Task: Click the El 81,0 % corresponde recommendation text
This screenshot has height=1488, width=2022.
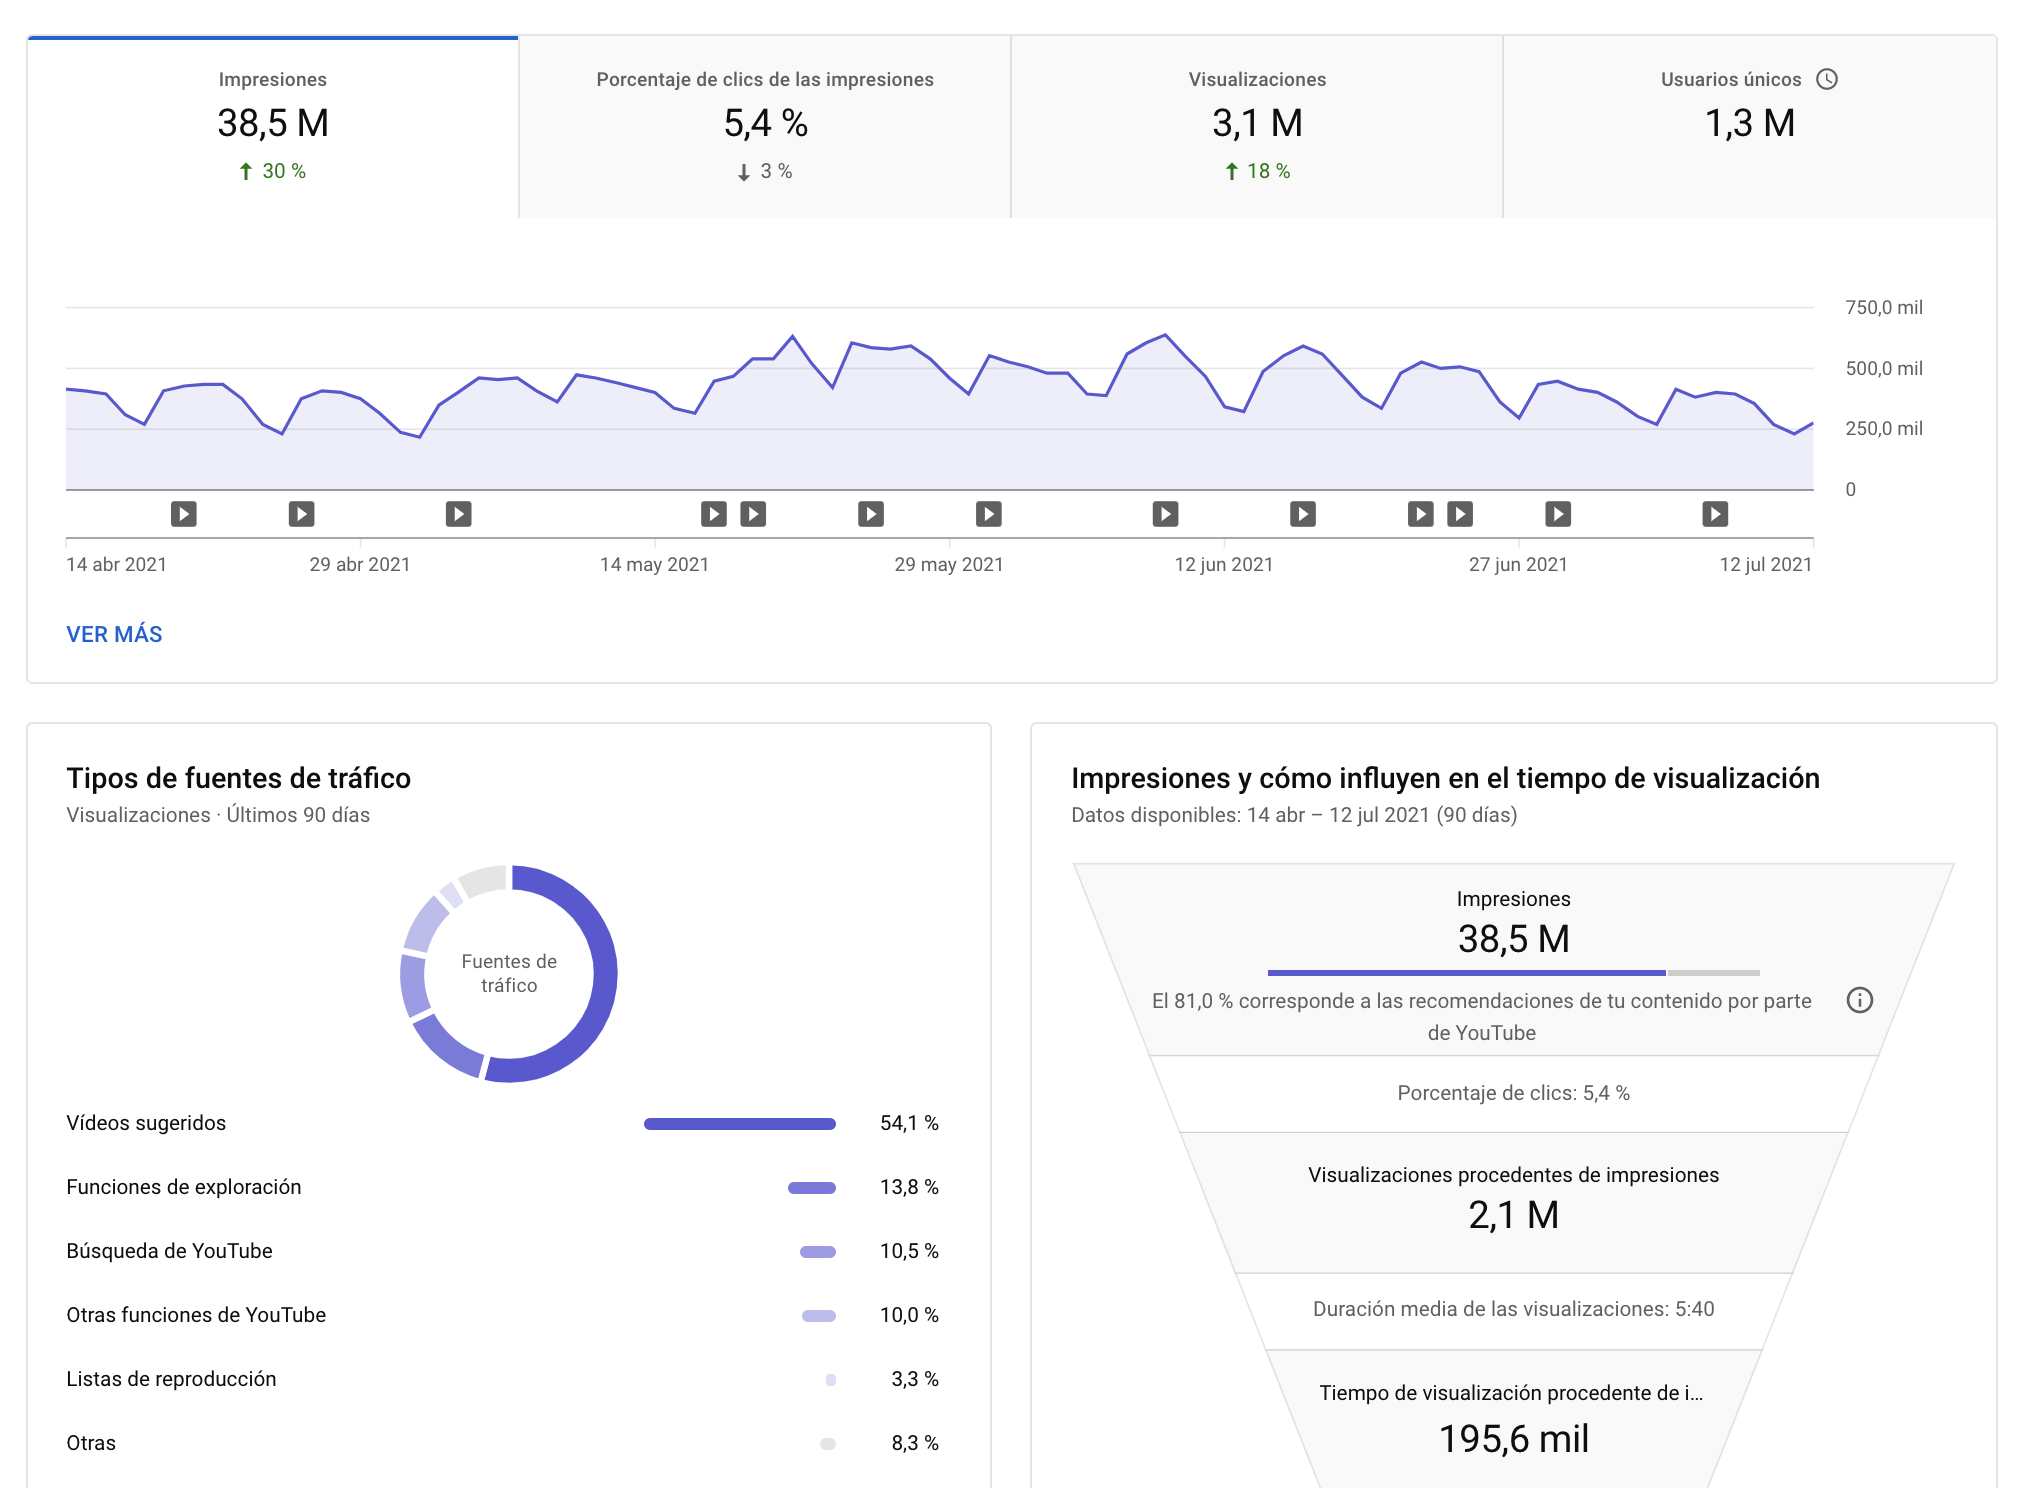Action: [x=1482, y=1017]
